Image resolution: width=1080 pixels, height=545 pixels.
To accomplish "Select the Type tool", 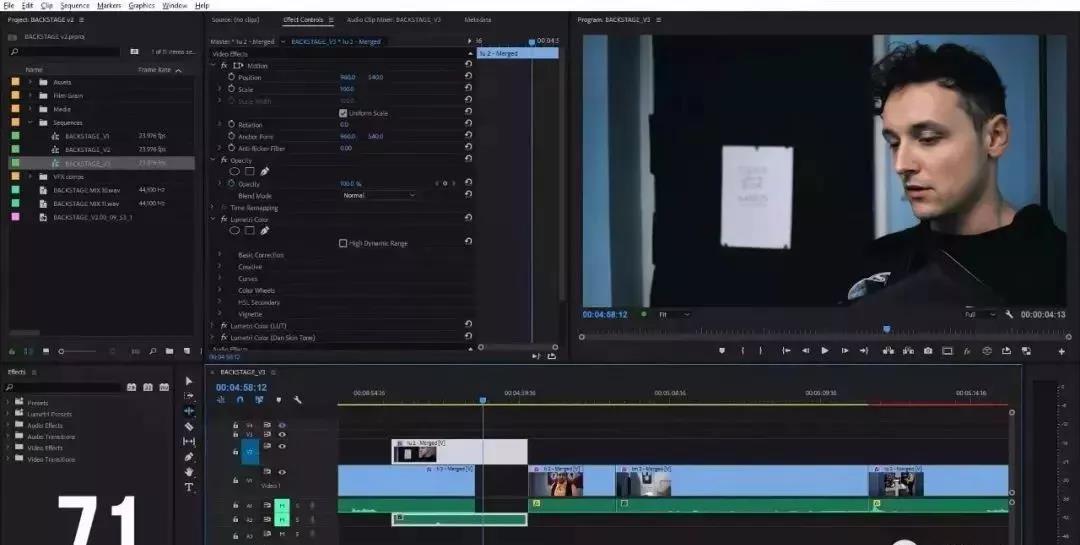I will coord(189,487).
